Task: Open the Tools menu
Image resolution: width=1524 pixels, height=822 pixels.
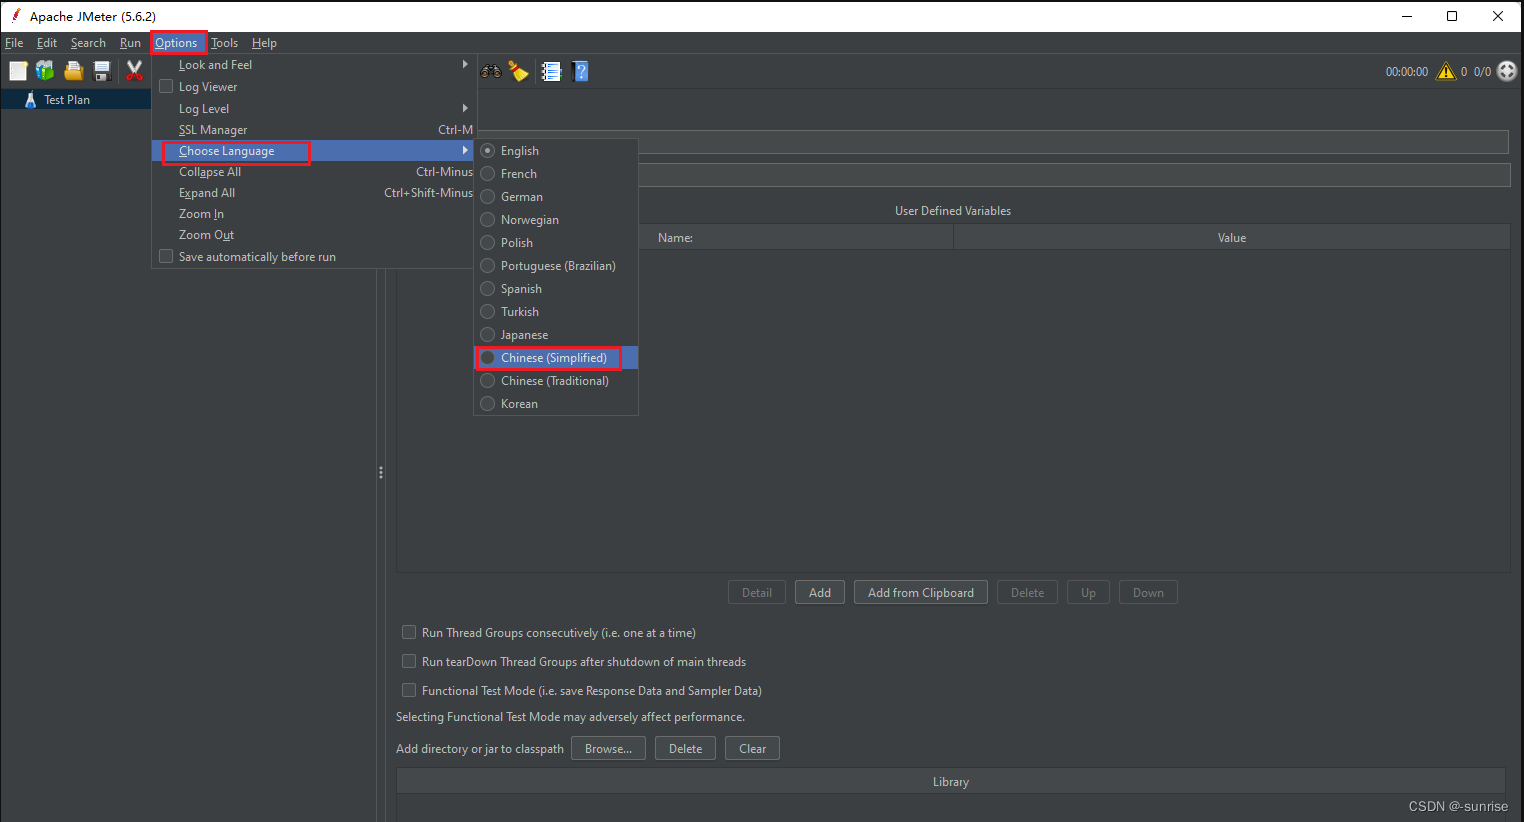Action: pos(224,43)
